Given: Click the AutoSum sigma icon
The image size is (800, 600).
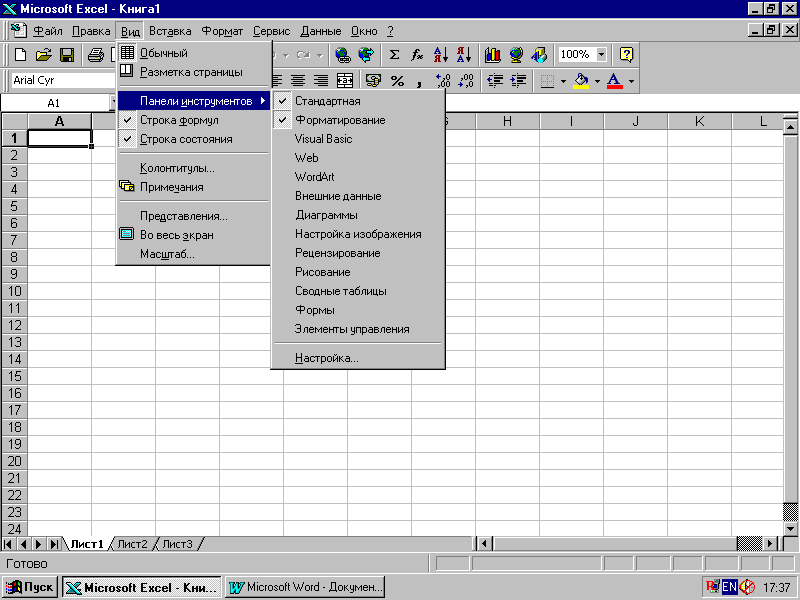Looking at the screenshot, I should (x=394, y=55).
